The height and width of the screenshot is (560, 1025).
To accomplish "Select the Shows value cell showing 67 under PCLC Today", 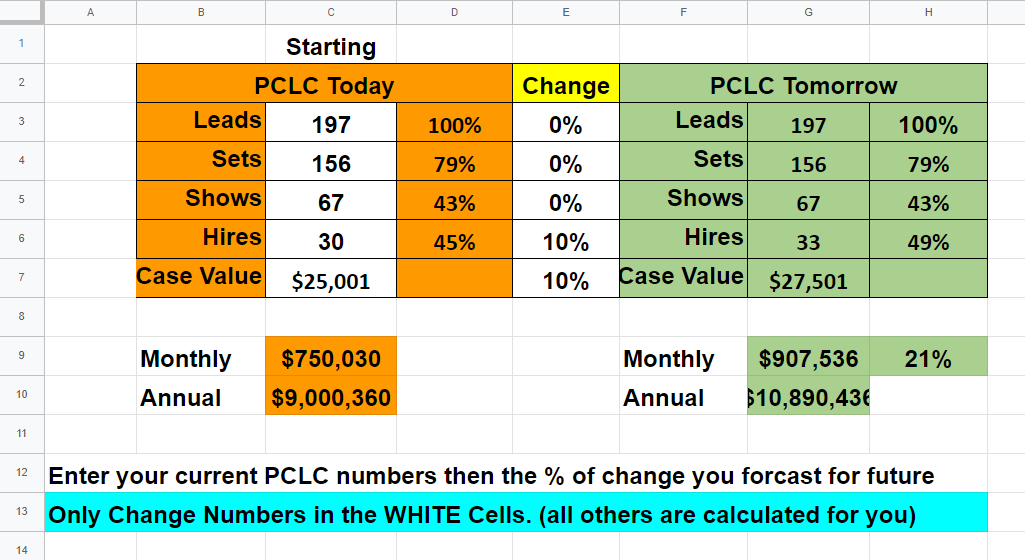I will tap(331, 202).
